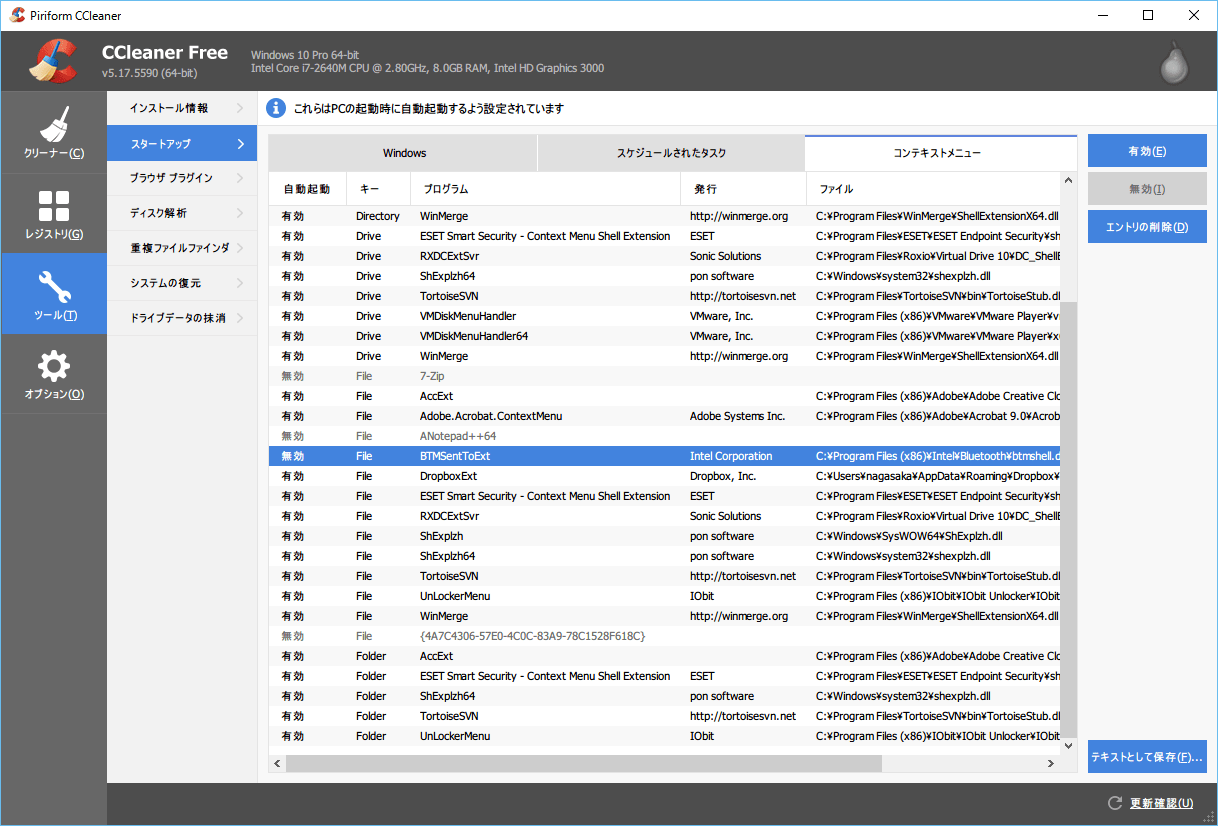Open the ディスク解析 menu item

coord(182,213)
